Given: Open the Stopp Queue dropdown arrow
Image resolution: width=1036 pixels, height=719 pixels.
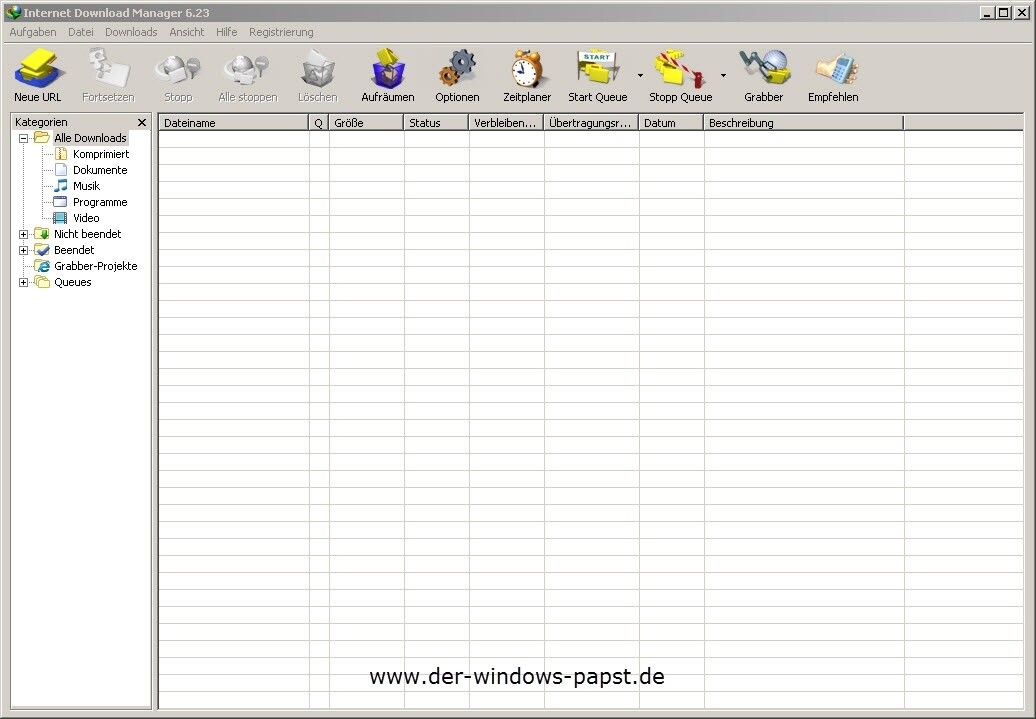Looking at the screenshot, I should (x=723, y=75).
